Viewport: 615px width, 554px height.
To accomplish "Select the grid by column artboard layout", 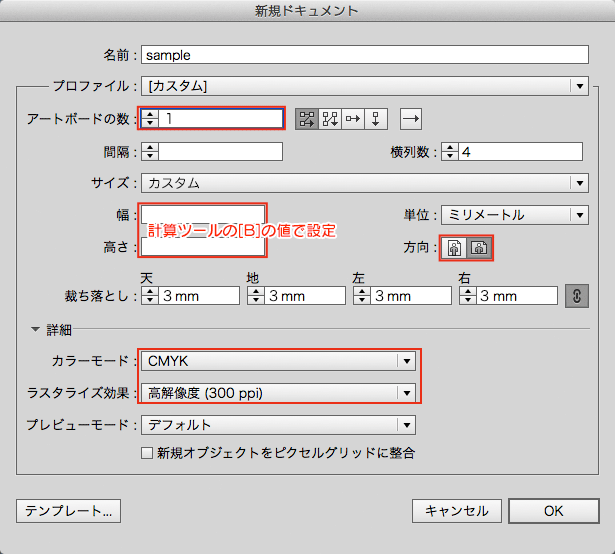I will point(329,118).
